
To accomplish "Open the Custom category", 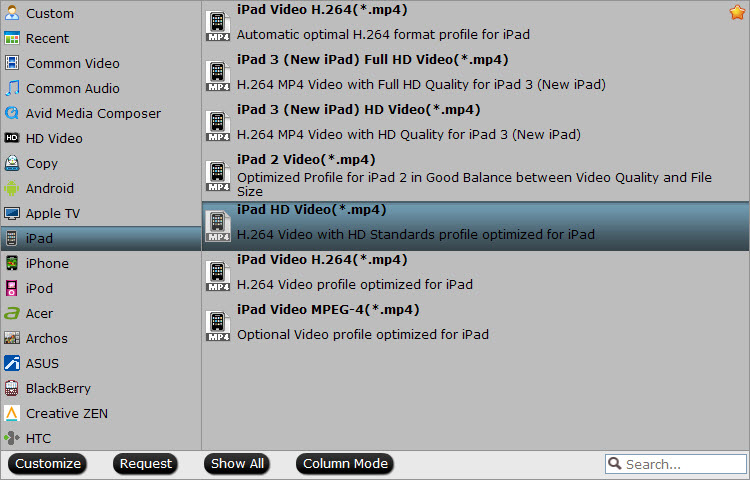I will pos(101,13).
